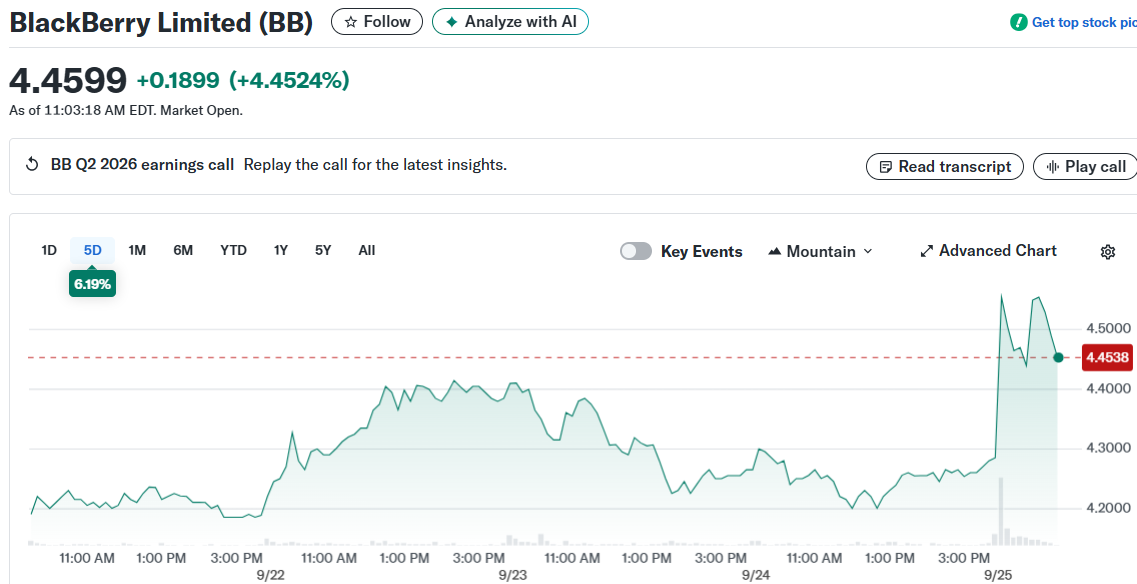Switch to the 1Y time range
Viewport: 1137px width, 584px height.
pyautogui.click(x=281, y=250)
